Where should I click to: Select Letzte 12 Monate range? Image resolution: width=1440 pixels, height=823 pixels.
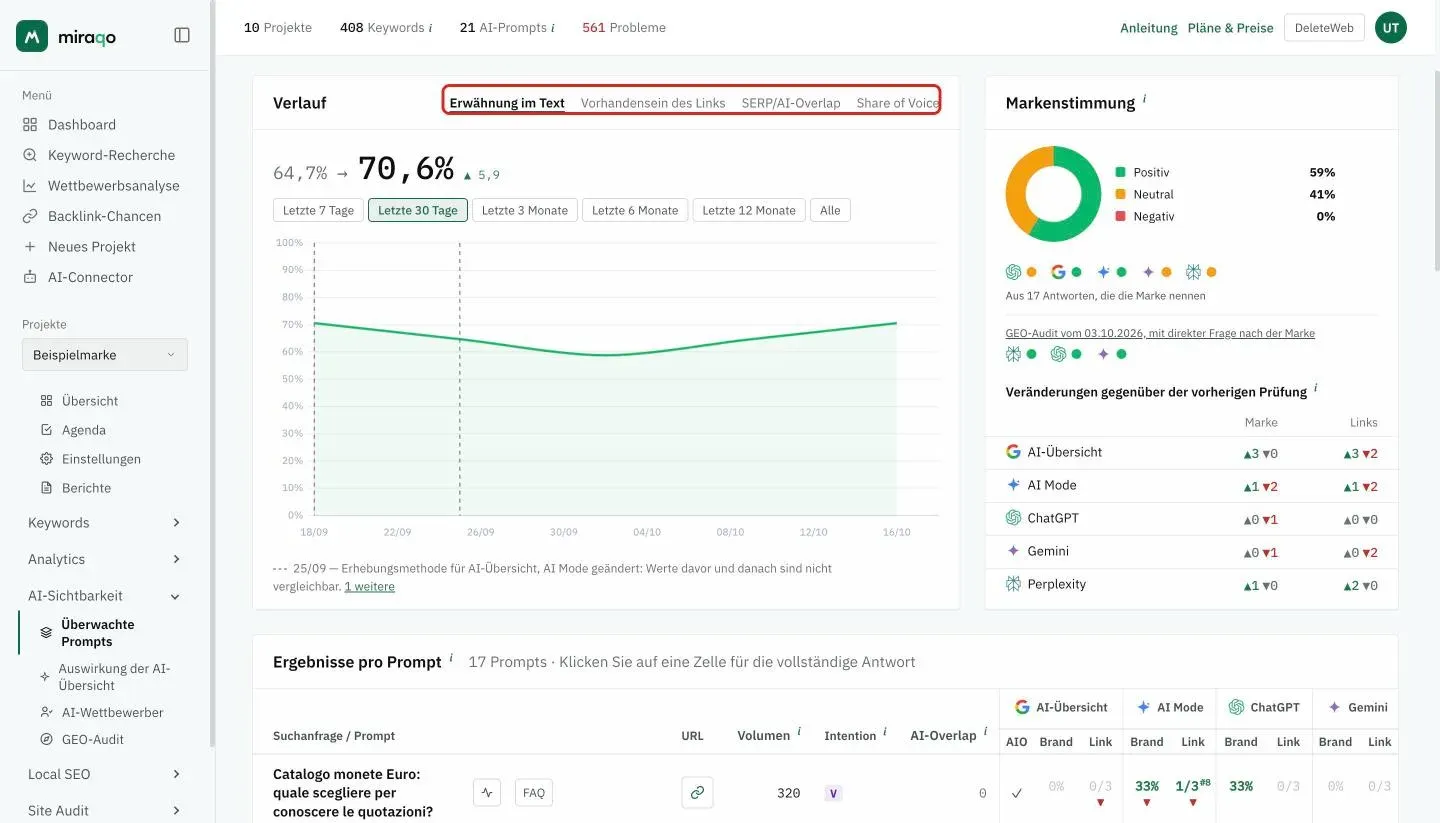click(x=749, y=210)
